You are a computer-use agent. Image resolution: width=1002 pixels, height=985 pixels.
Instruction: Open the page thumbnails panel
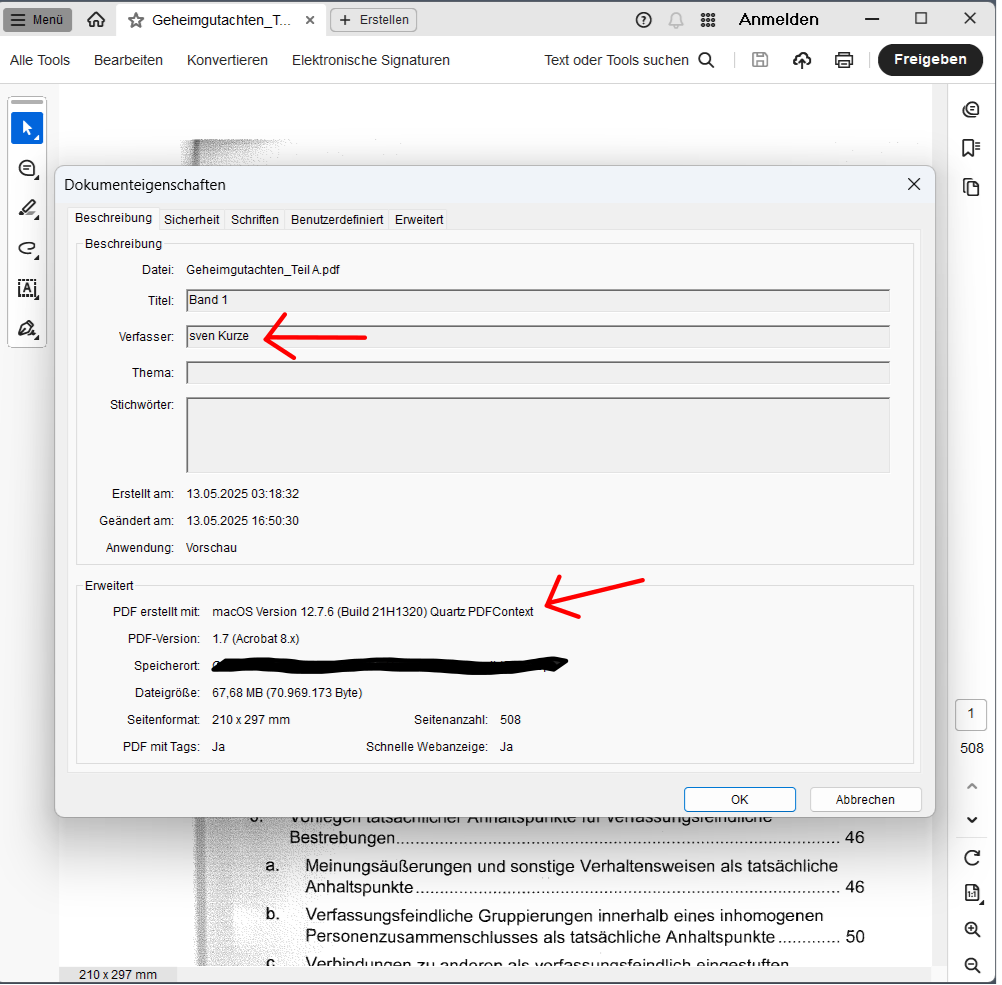[x=971, y=187]
